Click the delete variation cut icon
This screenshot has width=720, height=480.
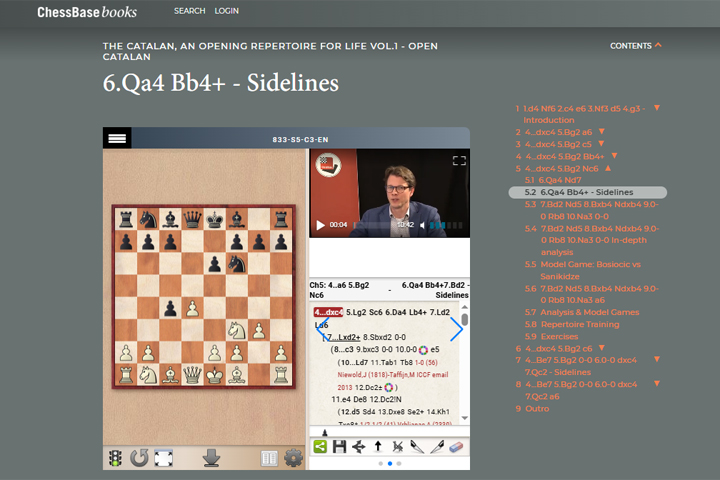[x=398, y=446]
